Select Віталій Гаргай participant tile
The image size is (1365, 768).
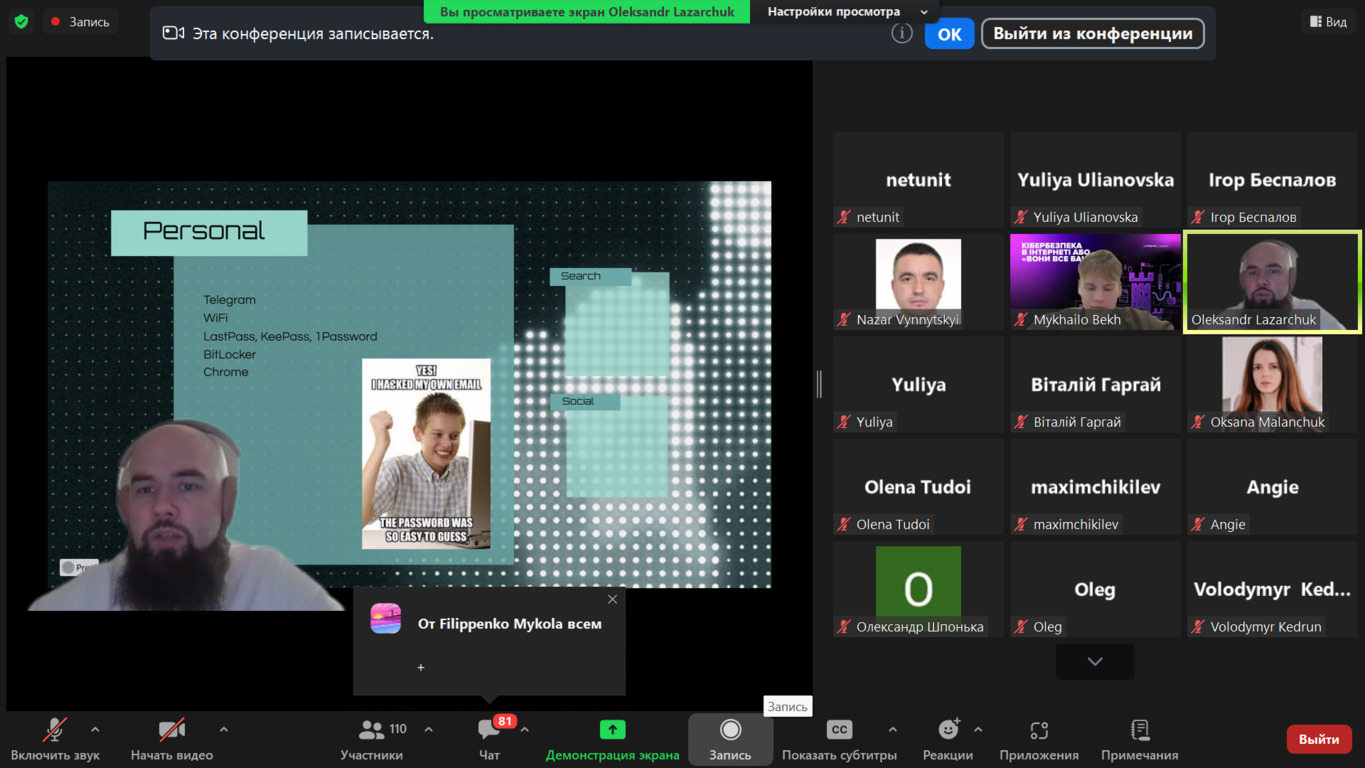click(x=1095, y=385)
